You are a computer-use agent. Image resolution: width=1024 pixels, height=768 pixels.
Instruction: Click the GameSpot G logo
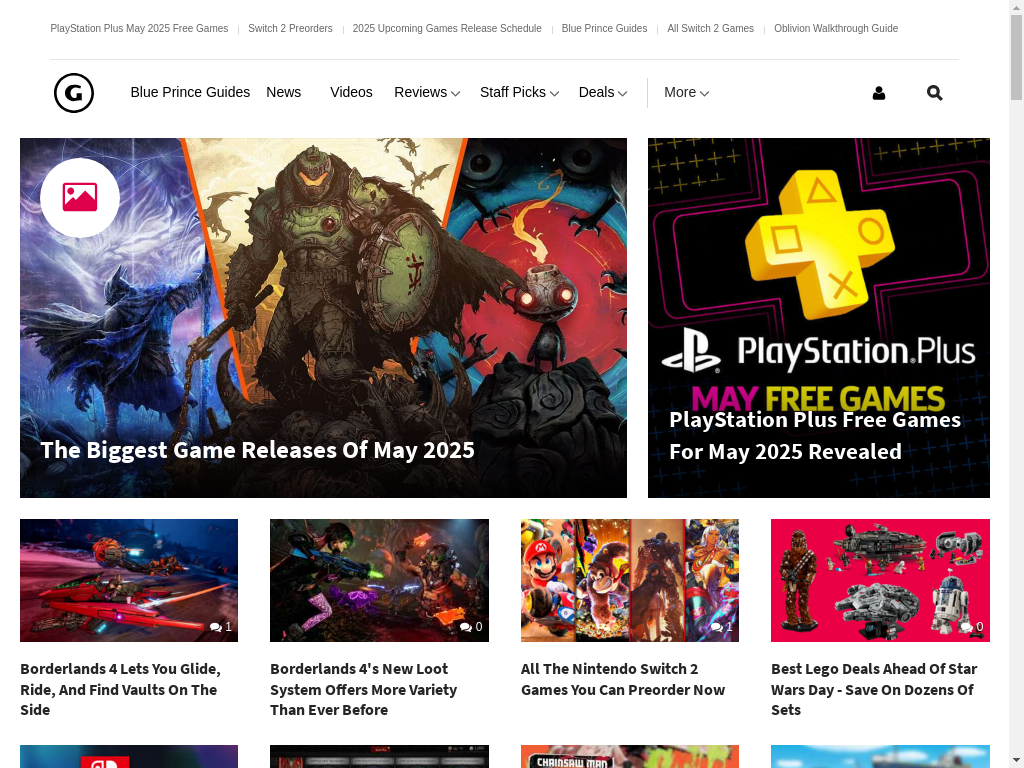pyautogui.click(x=74, y=93)
